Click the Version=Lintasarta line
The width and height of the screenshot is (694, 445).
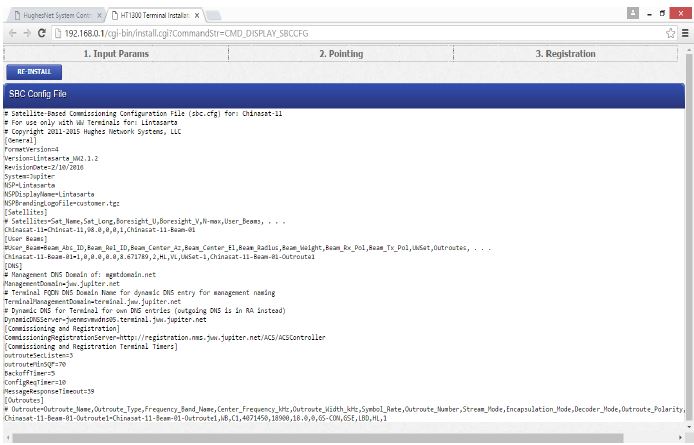[51, 158]
